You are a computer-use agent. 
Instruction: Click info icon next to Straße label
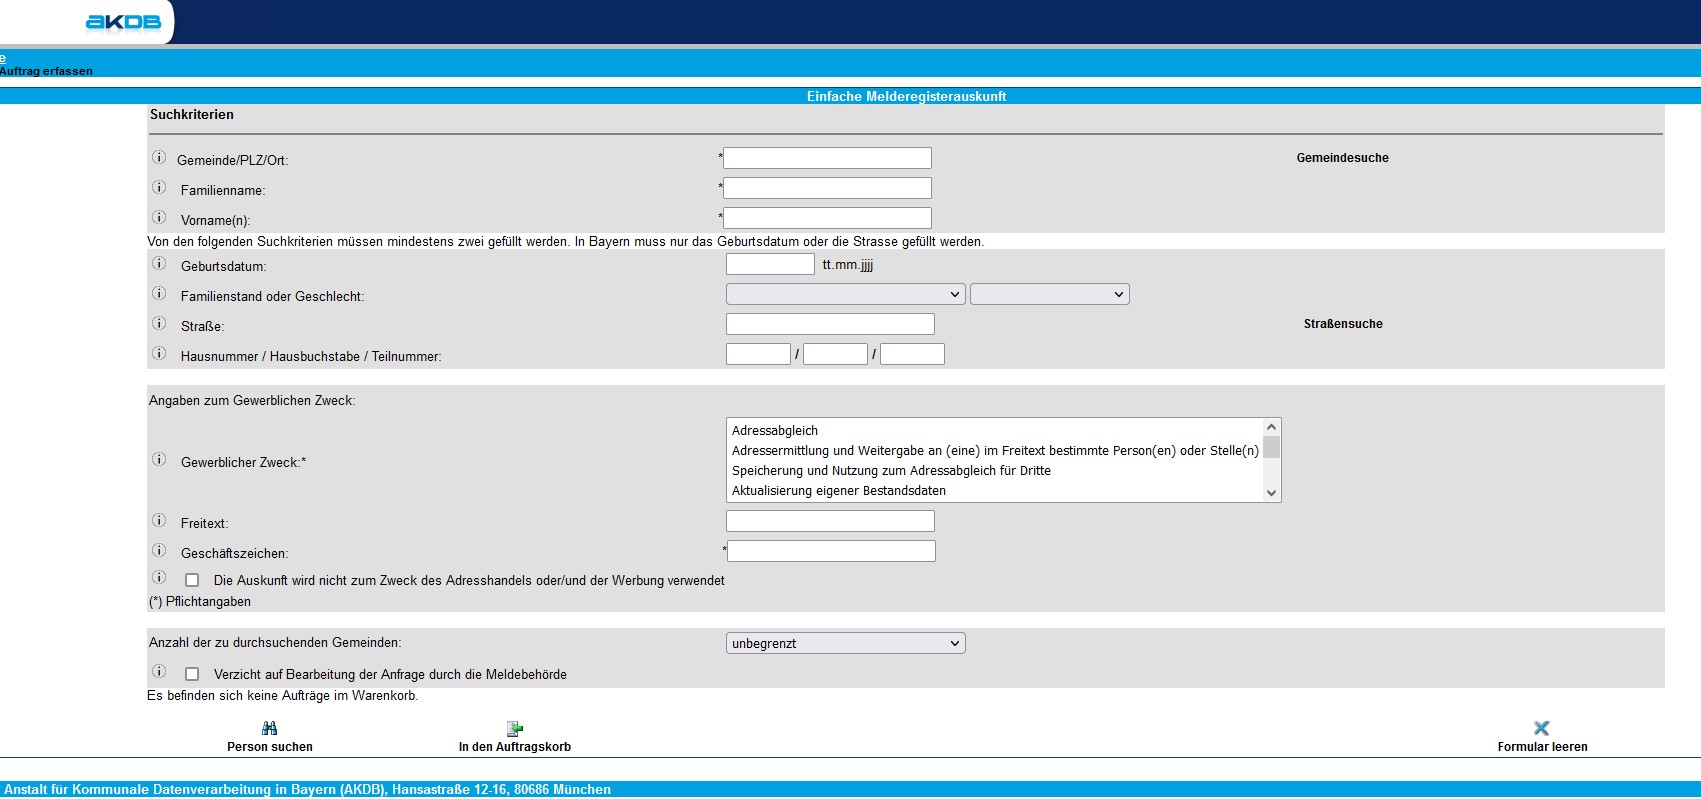coord(159,324)
